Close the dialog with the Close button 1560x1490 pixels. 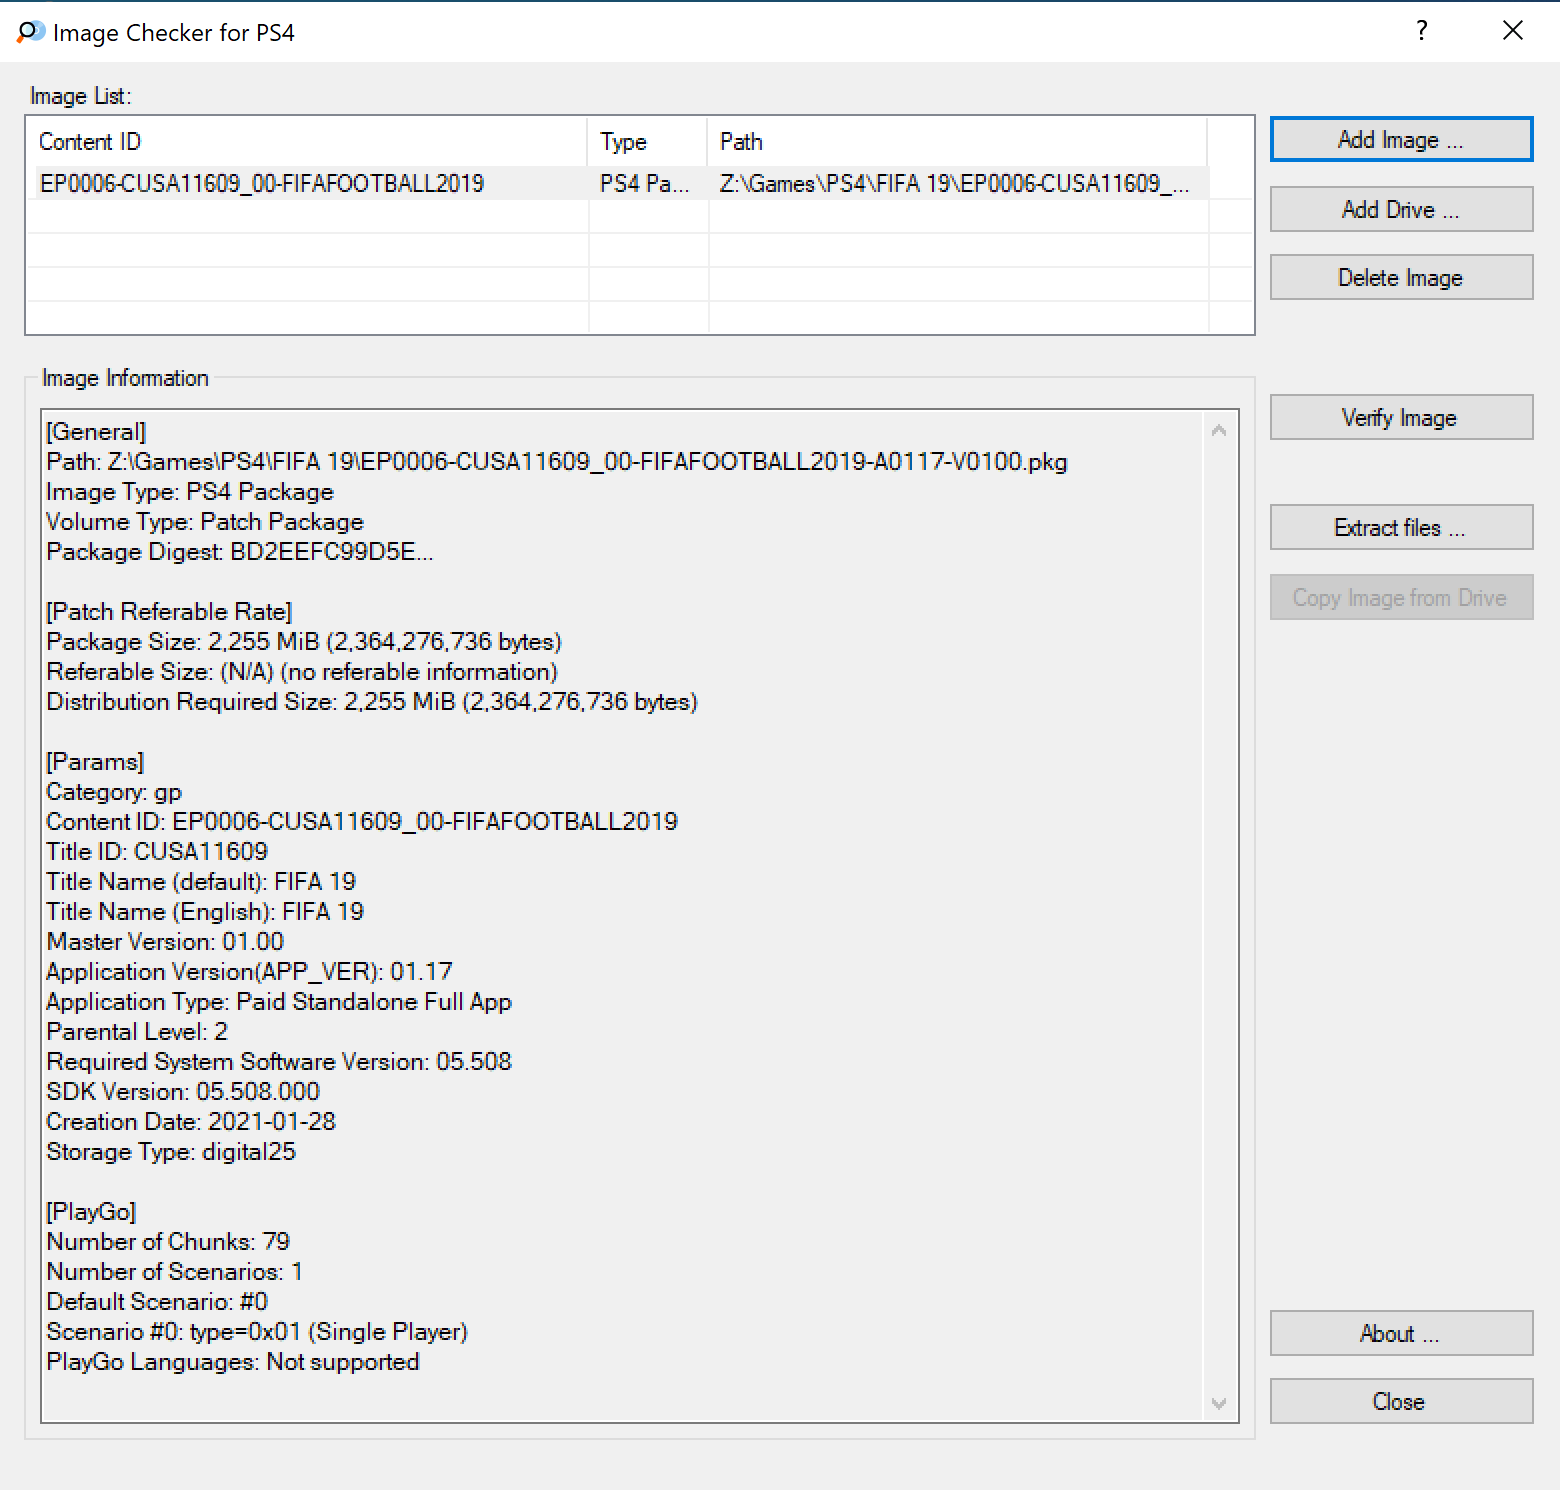click(1401, 1401)
